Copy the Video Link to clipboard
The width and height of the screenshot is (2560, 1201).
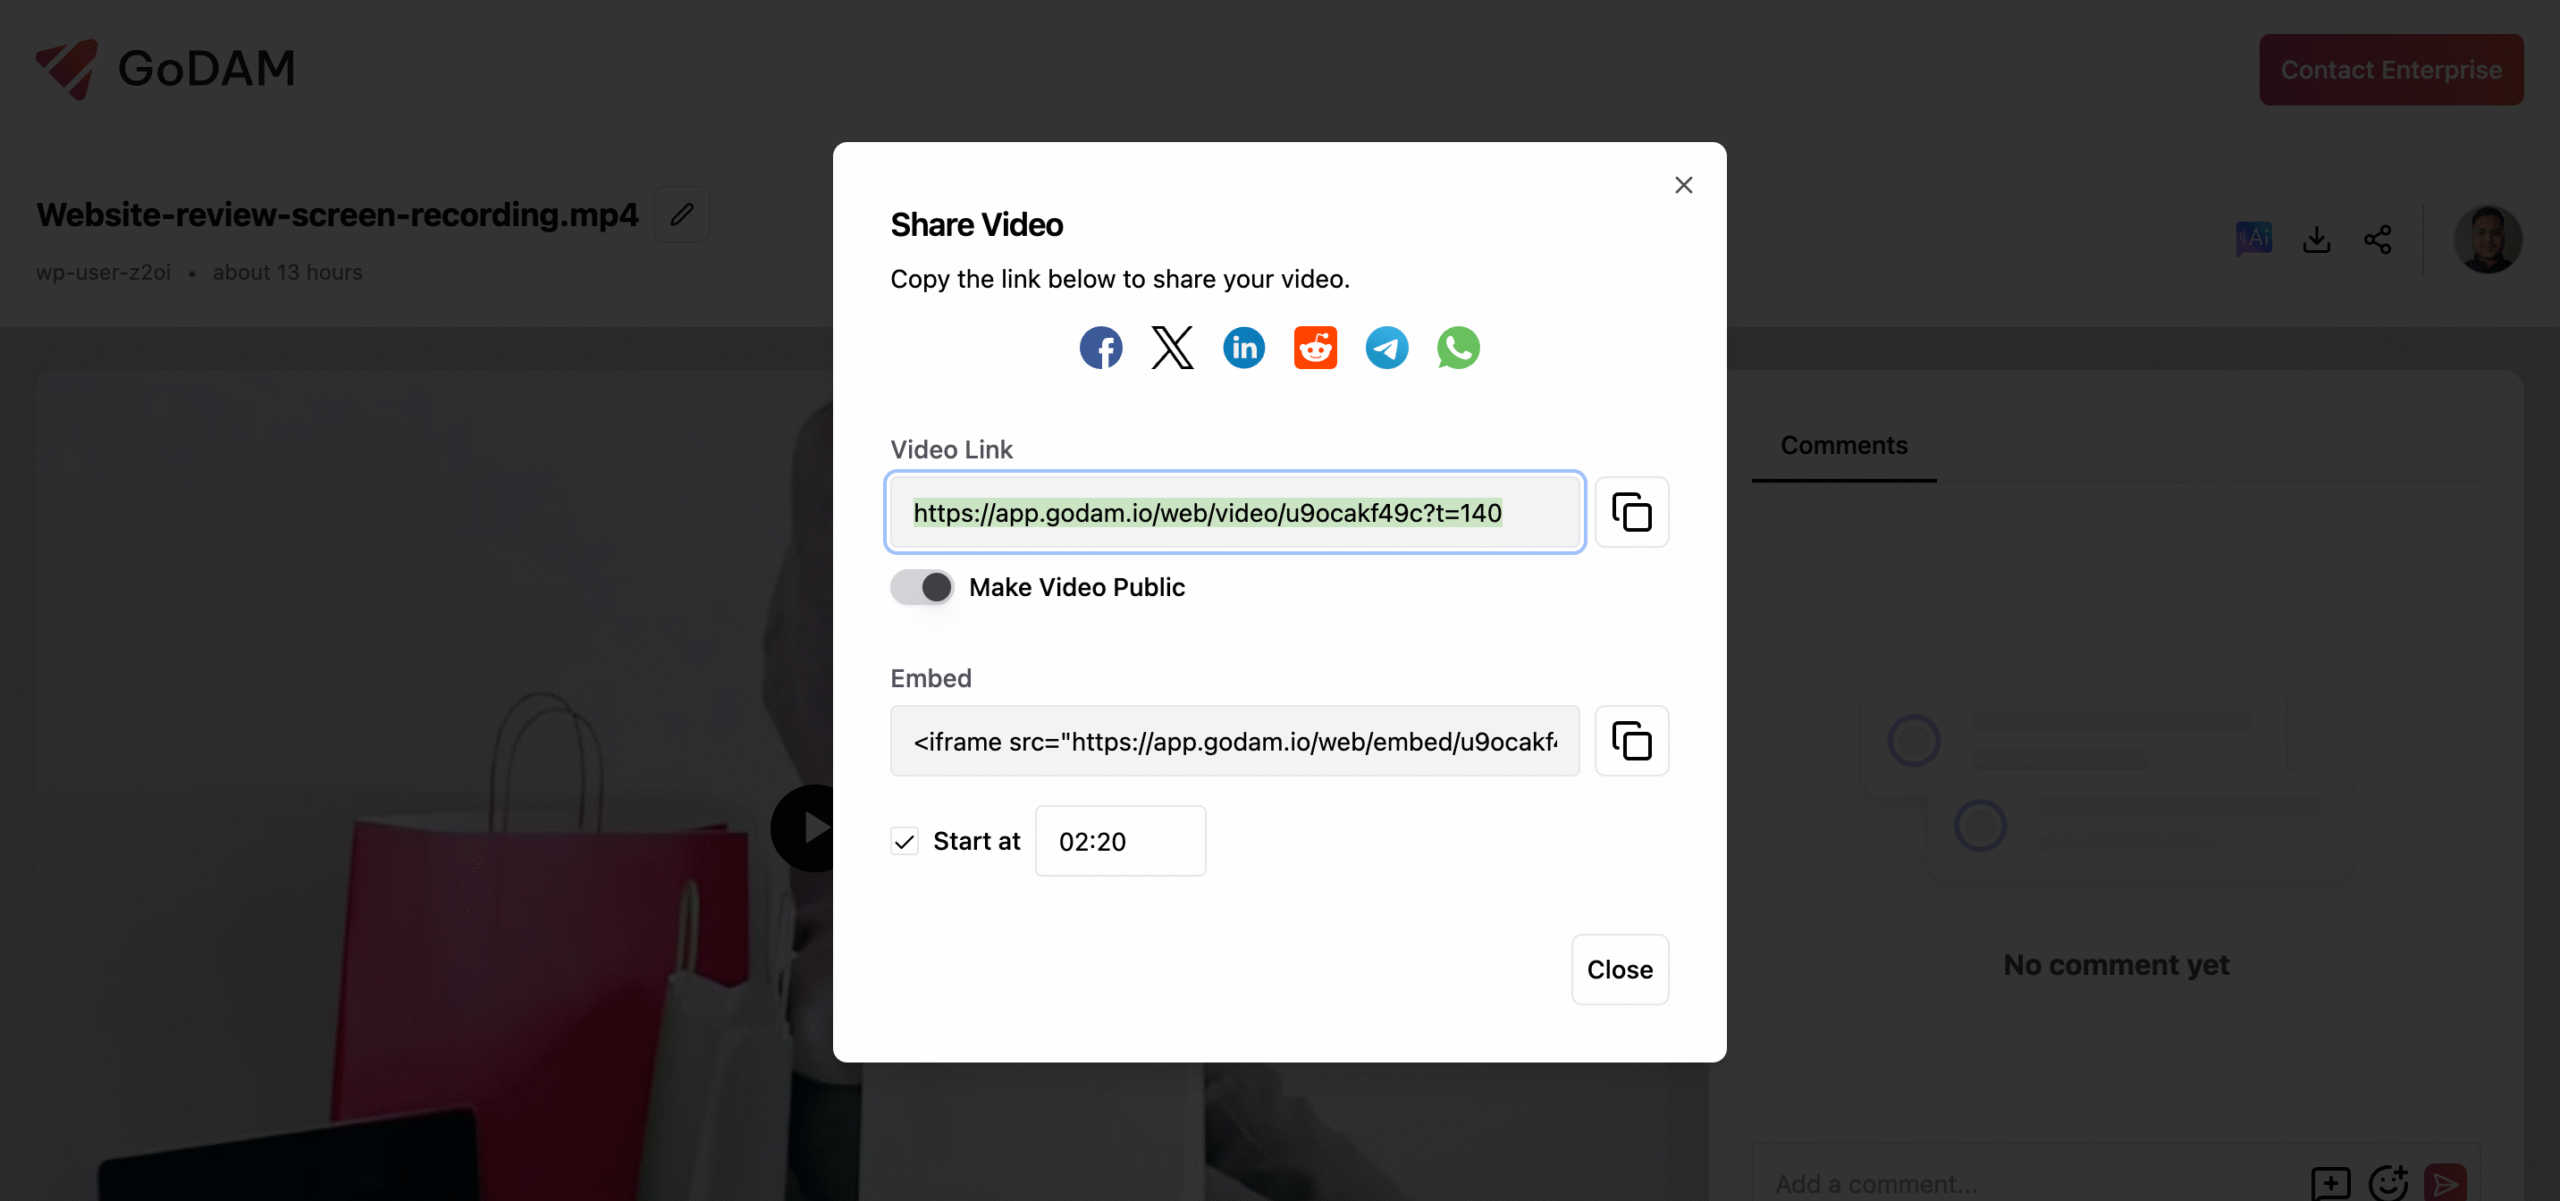point(1631,512)
